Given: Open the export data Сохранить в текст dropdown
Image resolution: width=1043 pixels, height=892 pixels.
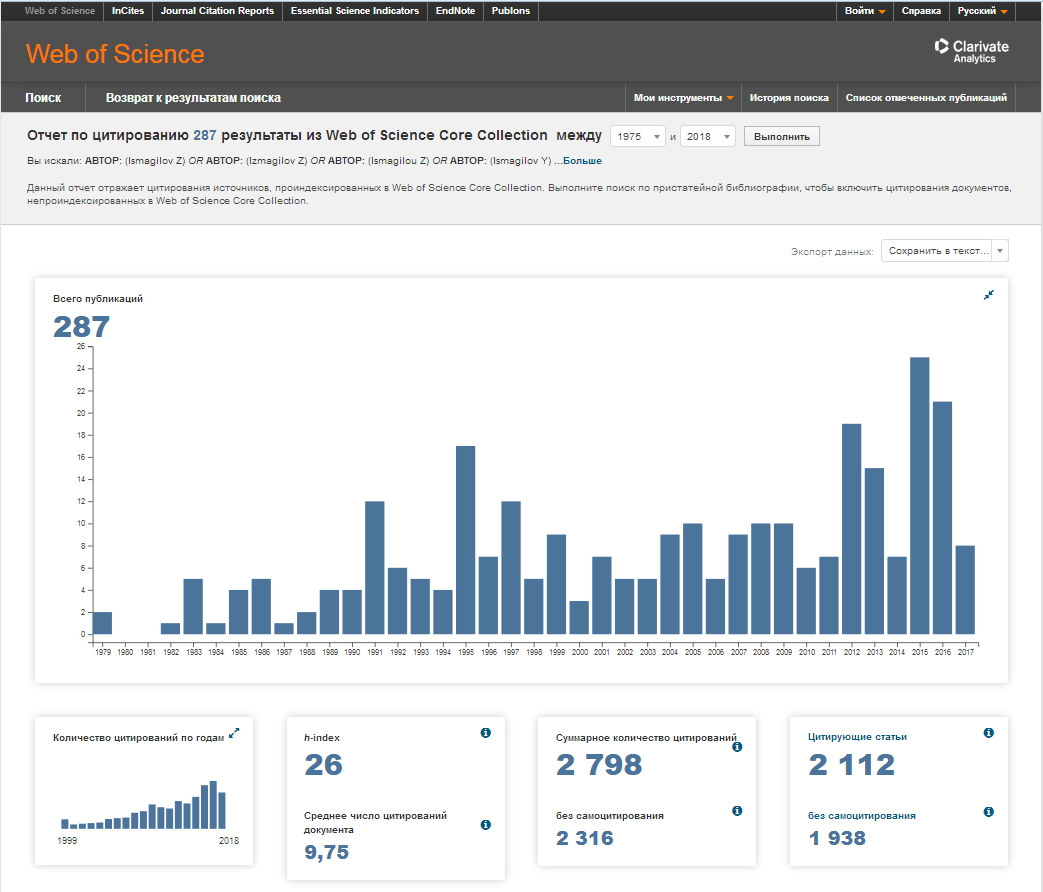Looking at the screenshot, I should 945,251.
